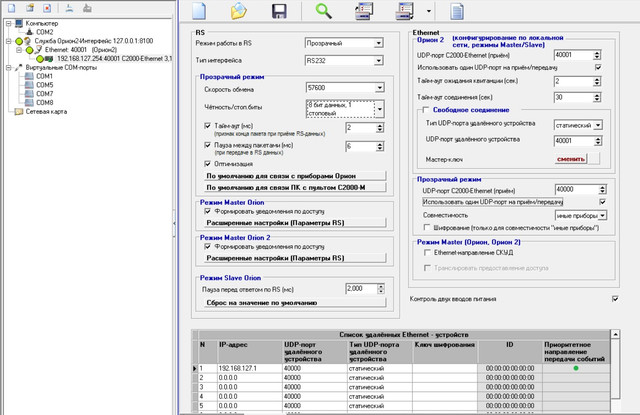Select COM8 virtual port in tree

click(44, 102)
